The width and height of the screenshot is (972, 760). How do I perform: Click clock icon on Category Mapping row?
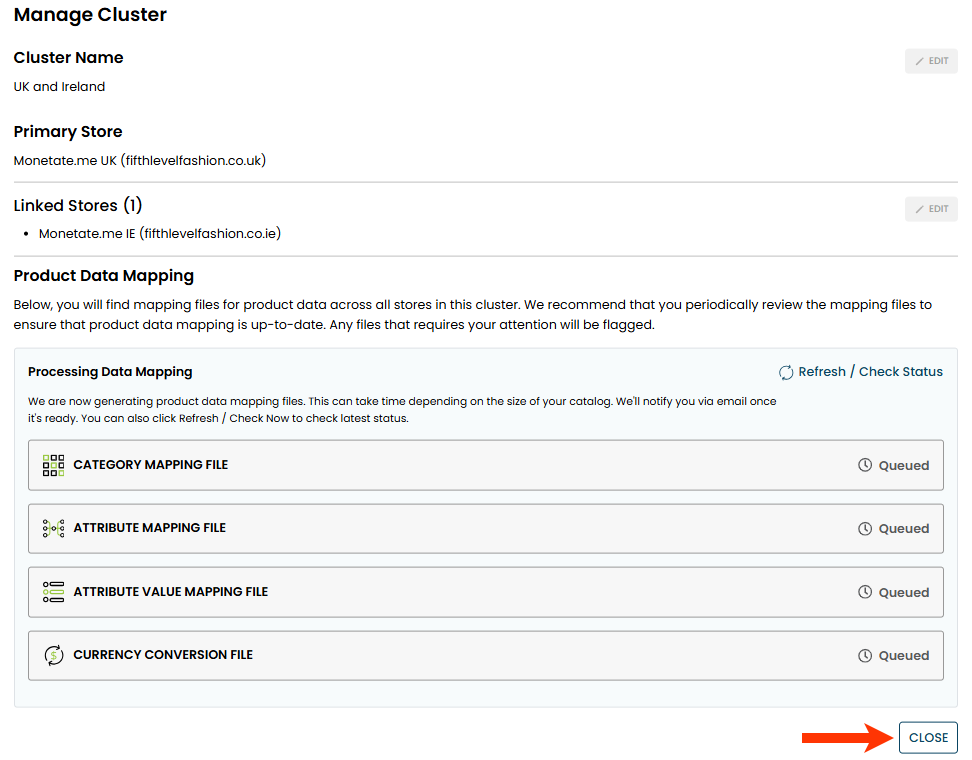coord(865,465)
